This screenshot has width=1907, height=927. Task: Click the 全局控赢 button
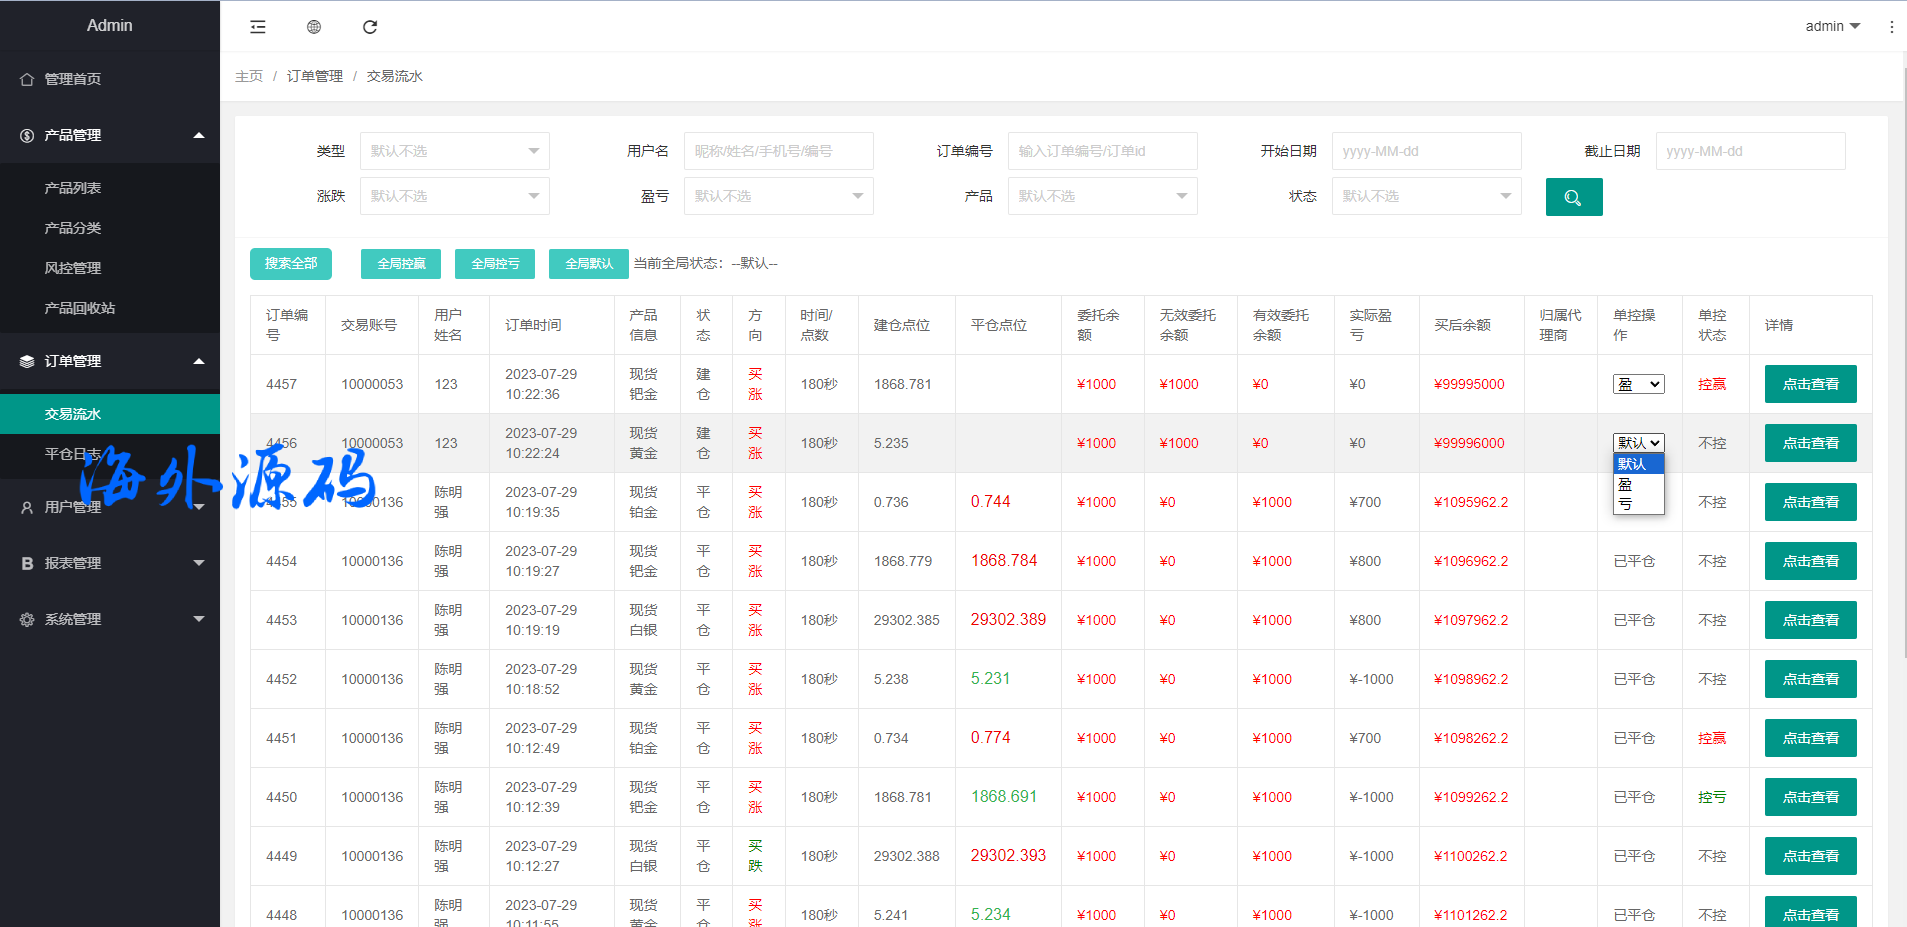click(x=401, y=264)
